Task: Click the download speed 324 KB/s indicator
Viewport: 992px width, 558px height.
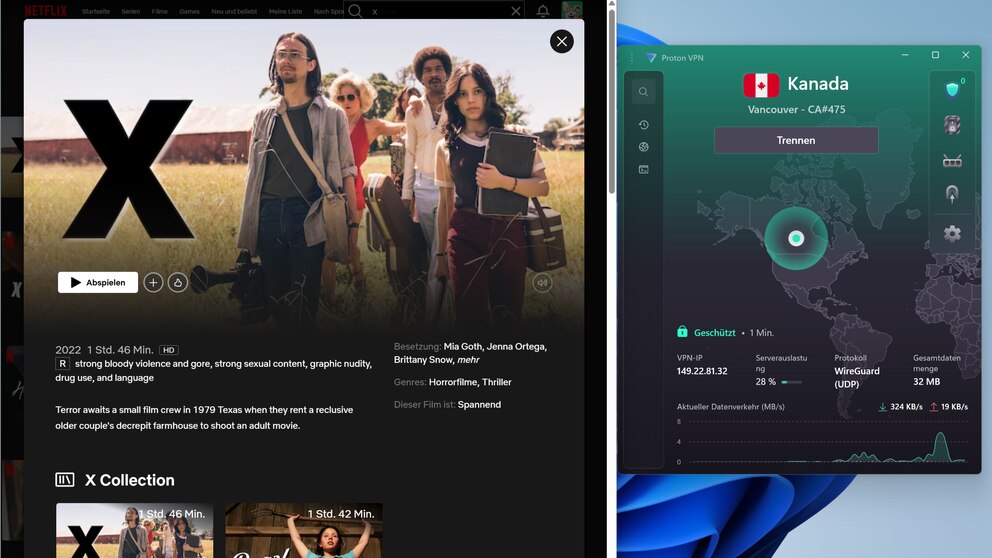Action: pyautogui.click(x=900, y=407)
